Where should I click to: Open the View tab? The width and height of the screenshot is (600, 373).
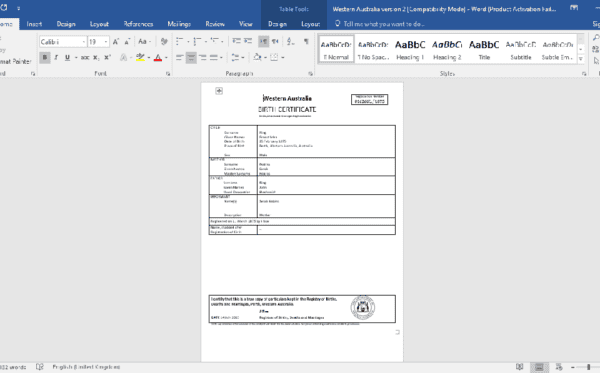246,24
